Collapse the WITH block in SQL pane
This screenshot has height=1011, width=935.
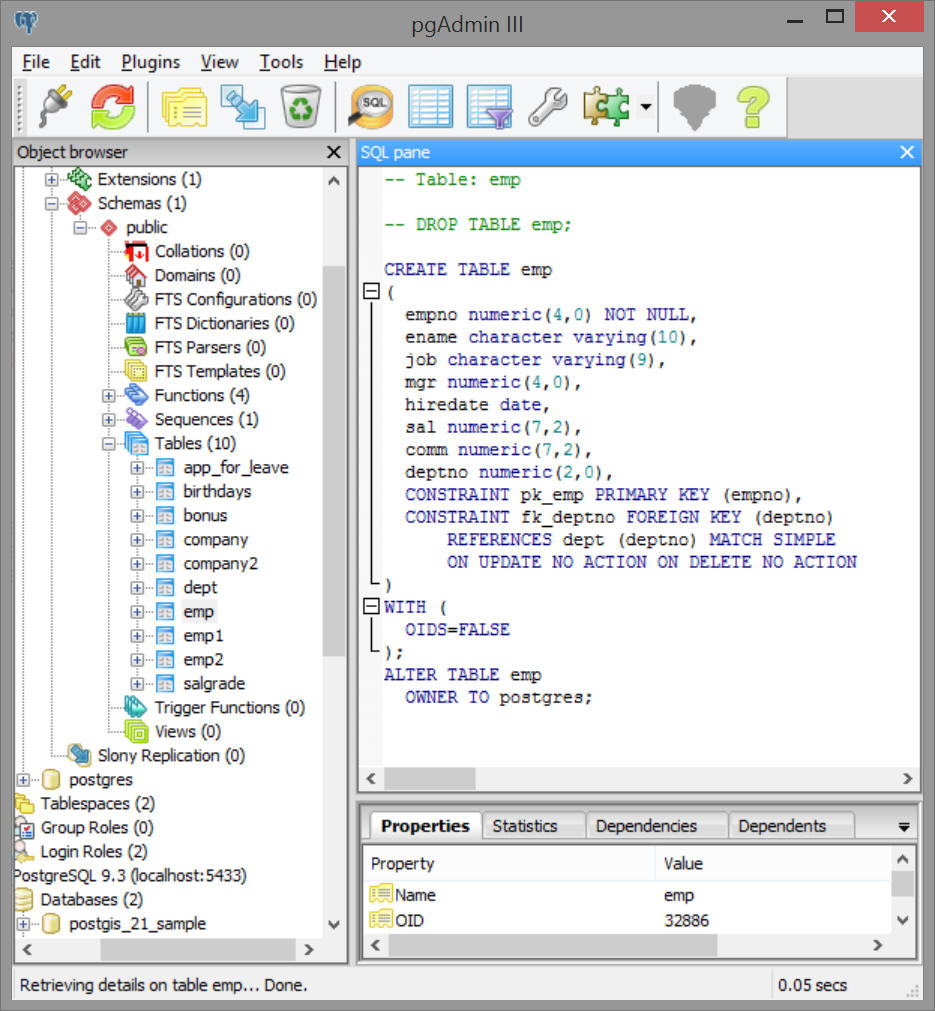pos(371,607)
